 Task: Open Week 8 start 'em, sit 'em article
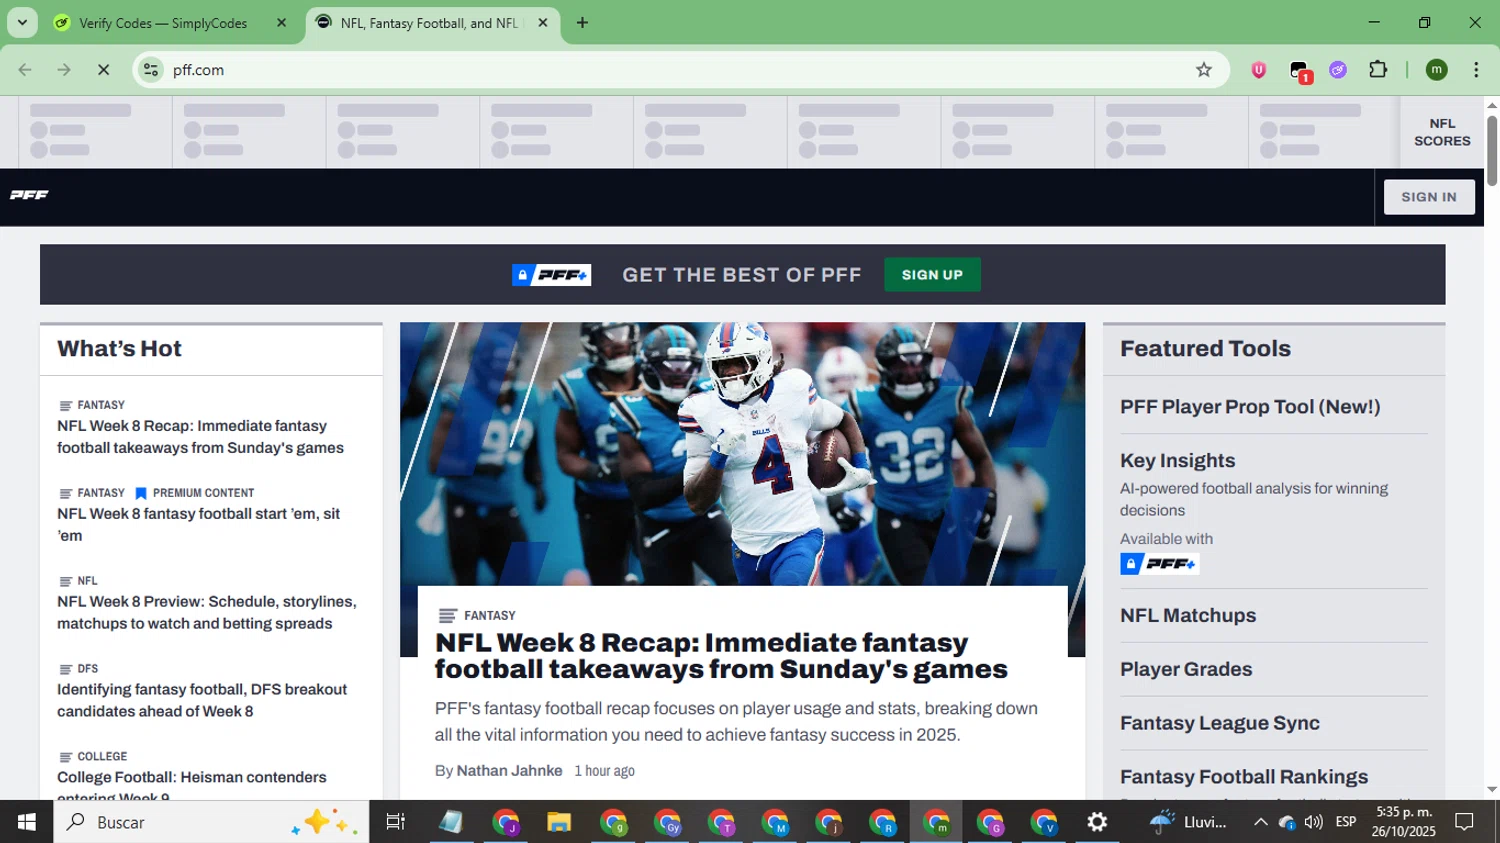(198, 525)
